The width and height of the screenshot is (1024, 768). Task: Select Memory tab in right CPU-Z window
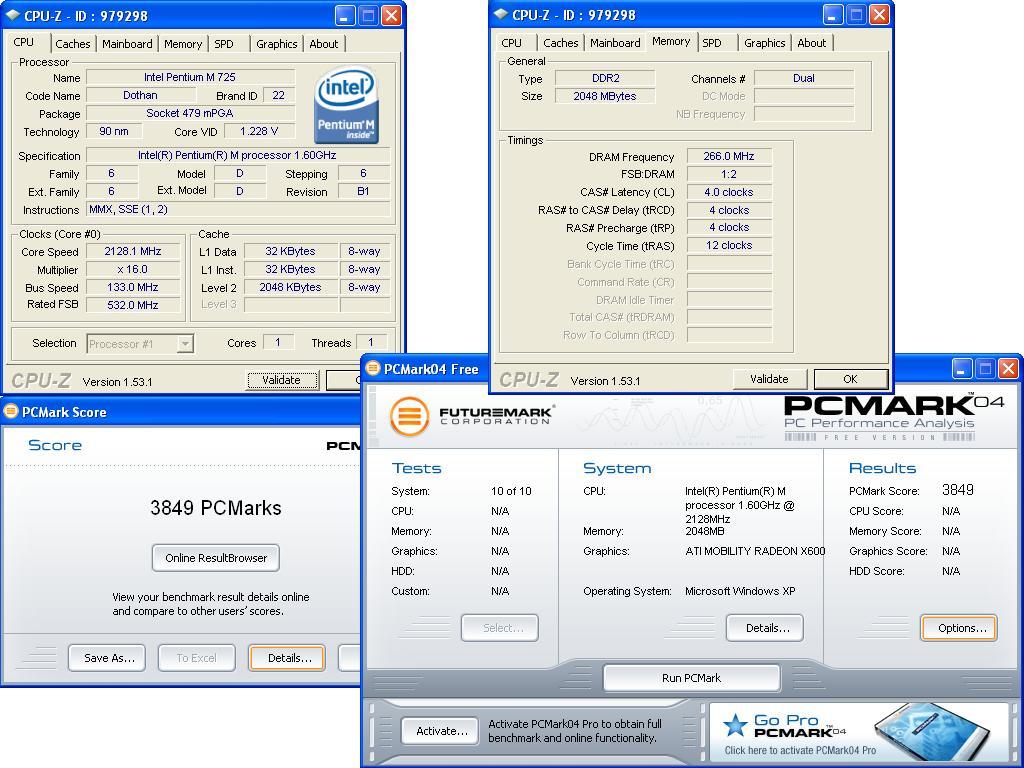click(x=671, y=41)
